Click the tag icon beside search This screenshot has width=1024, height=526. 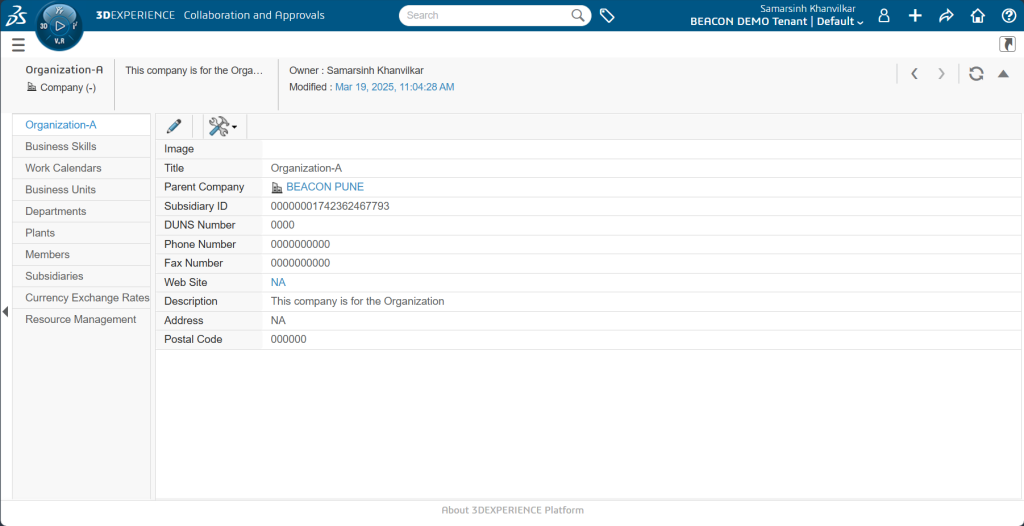coord(607,16)
